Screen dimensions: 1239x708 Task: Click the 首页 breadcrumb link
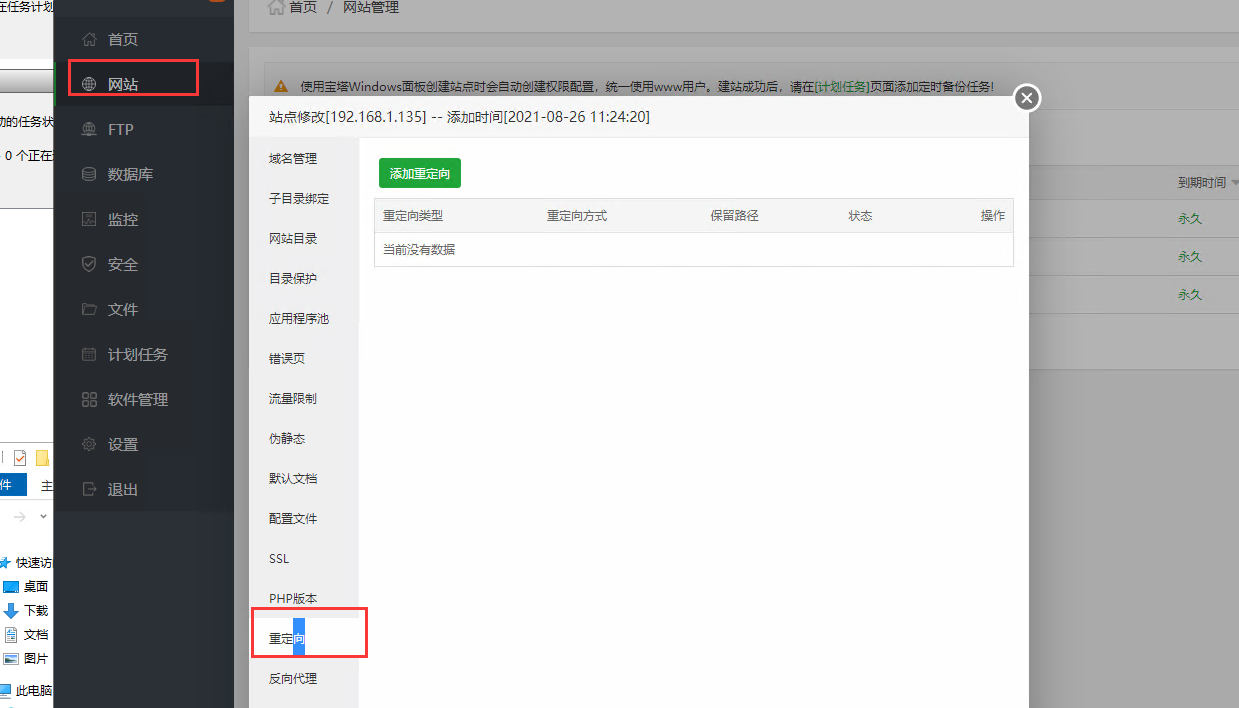pyautogui.click(x=303, y=7)
